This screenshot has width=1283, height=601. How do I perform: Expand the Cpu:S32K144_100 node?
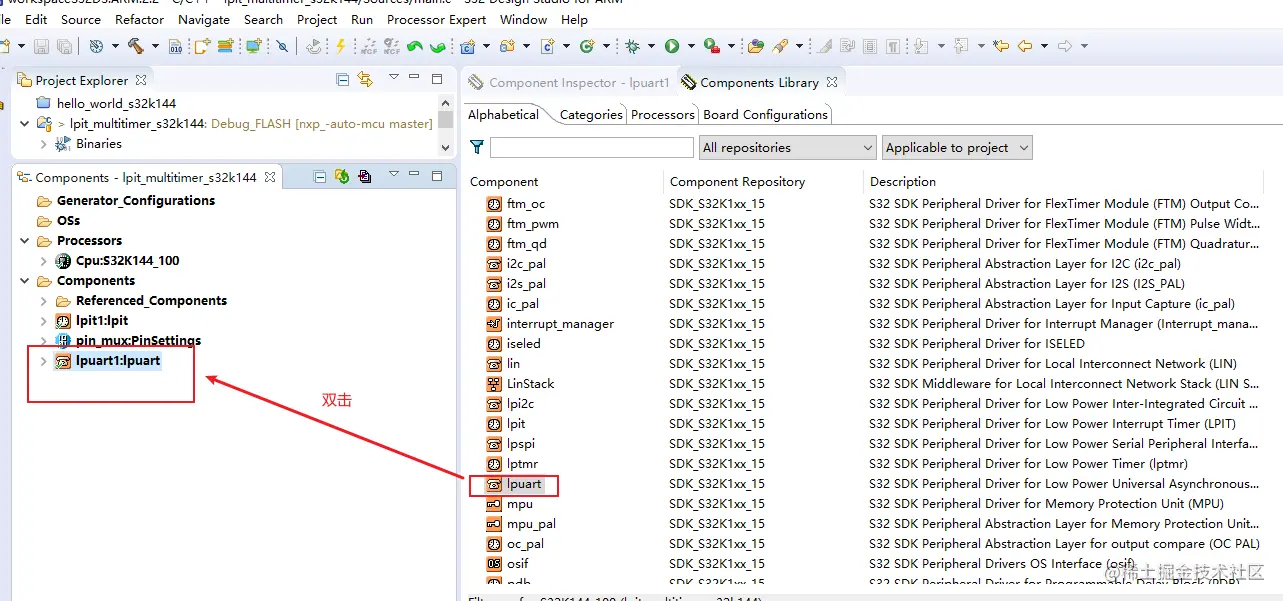[x=43, y=261]
